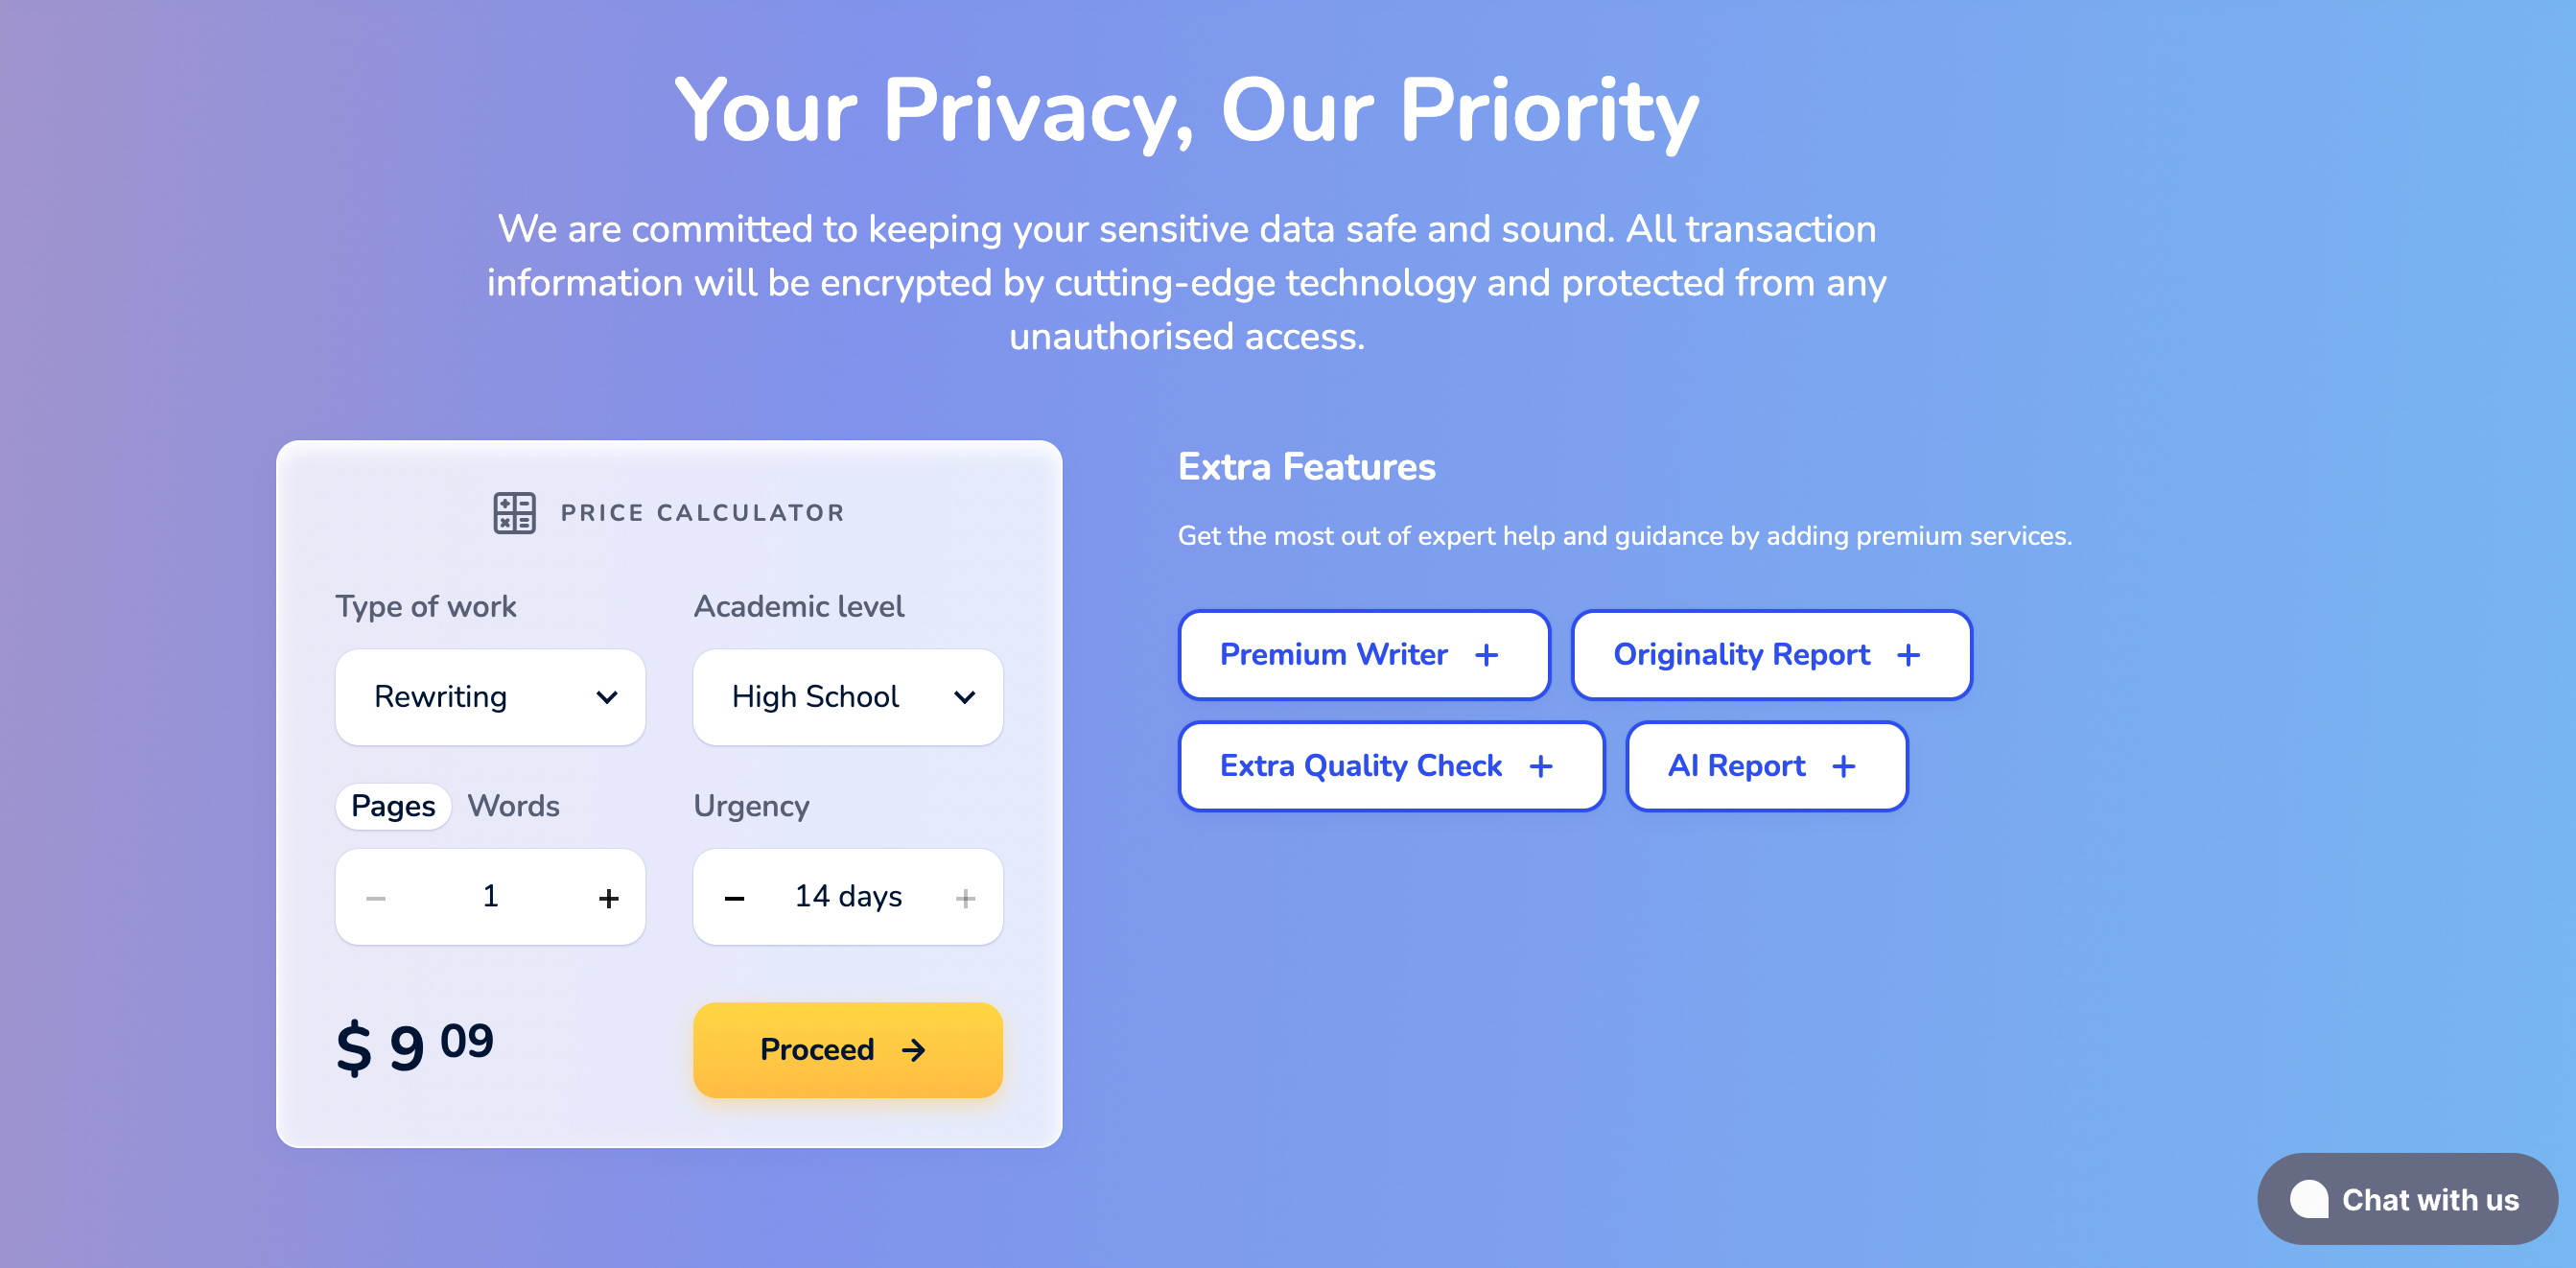Select Type of work Rewriting dropdown

point(489,698)
